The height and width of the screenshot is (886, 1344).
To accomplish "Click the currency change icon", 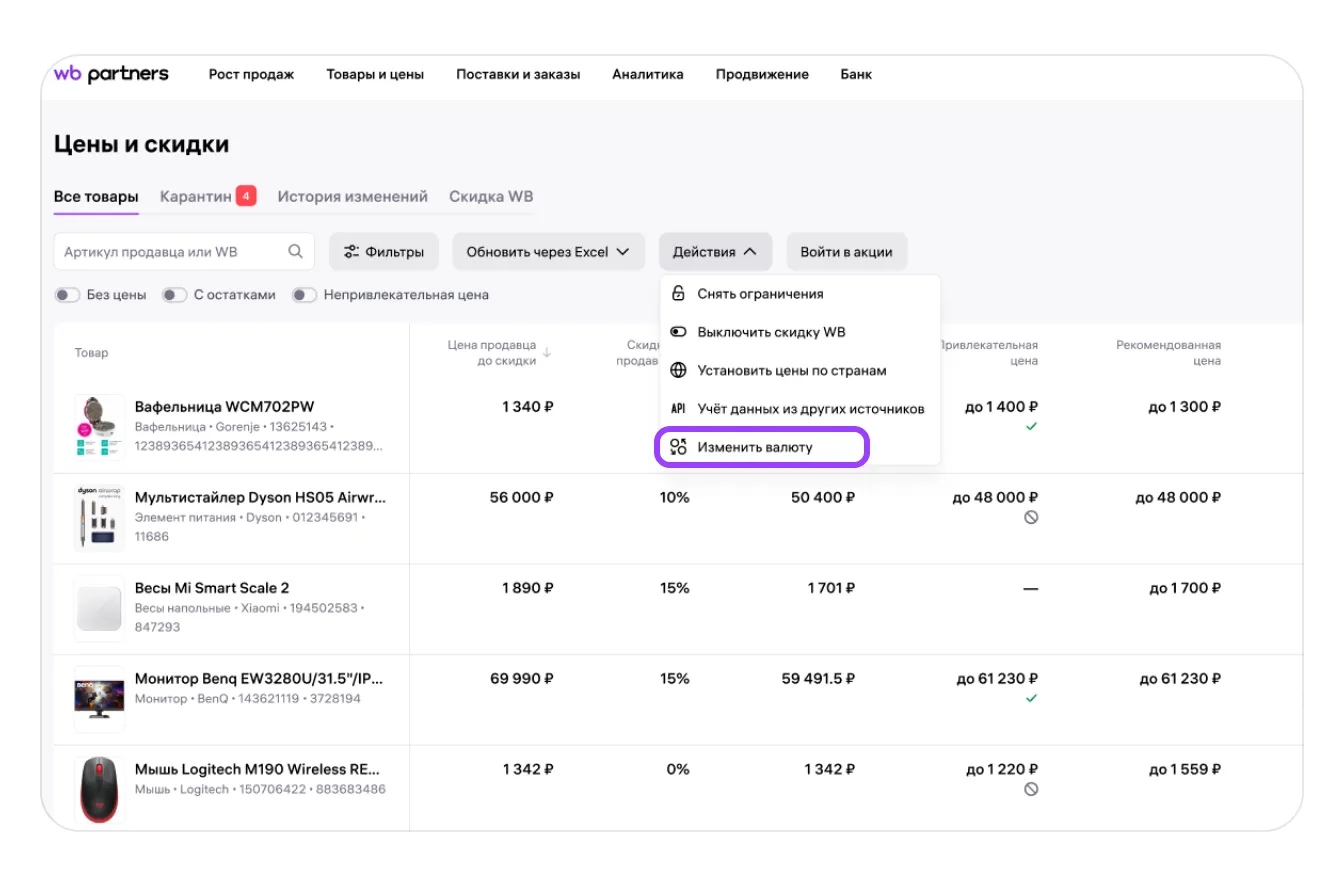I will click(678, 447).
